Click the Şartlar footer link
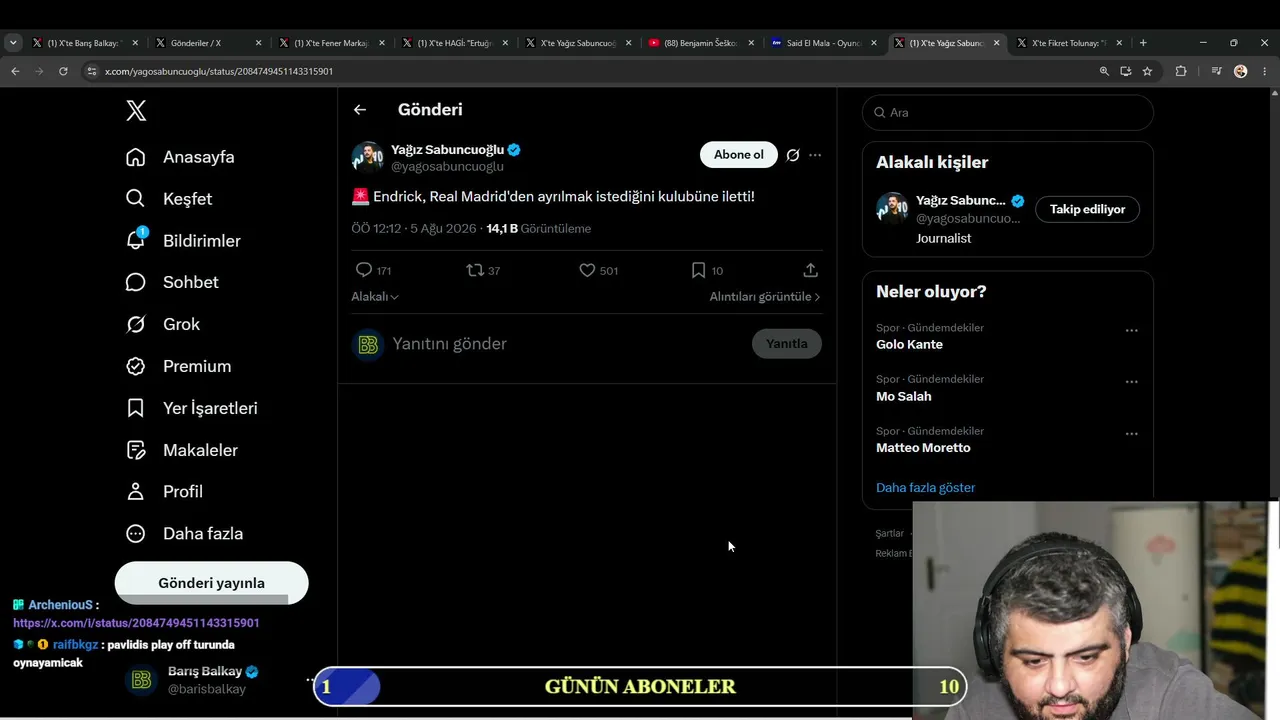This screenshot has height=720, width=1280. pos(889,534)
